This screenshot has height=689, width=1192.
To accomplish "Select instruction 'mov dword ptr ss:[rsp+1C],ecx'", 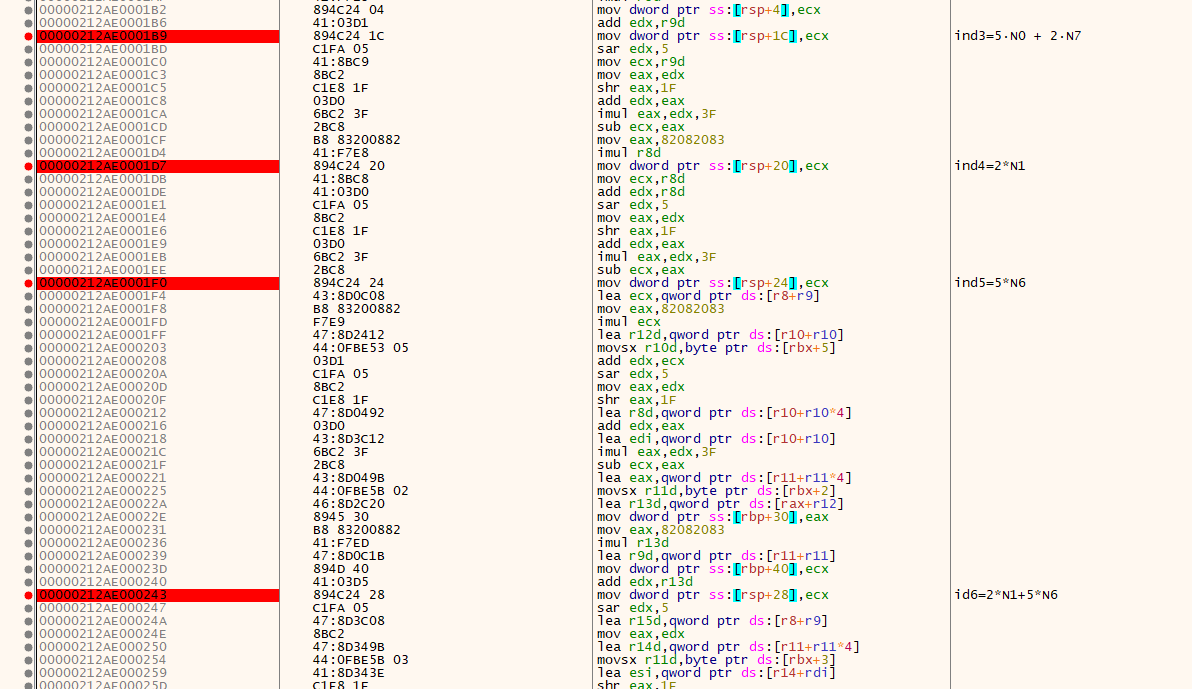I will 712,36.
